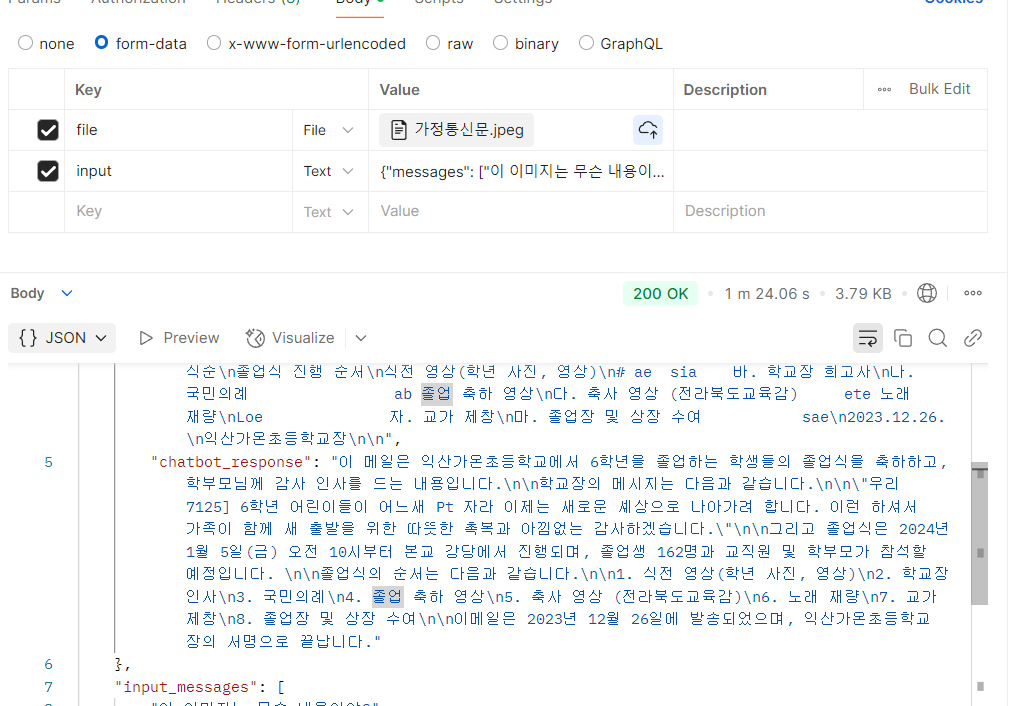Edit the input row messages value

click(x=521, y=172)
